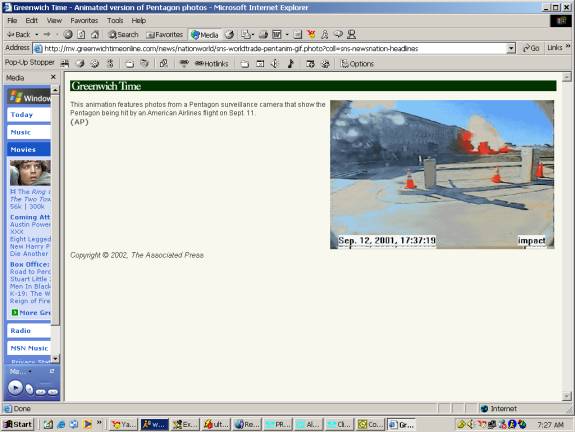Open the Die Another link
Viewport: 575px width, 432px height.
pyautogui.click(x=29, y=254)
